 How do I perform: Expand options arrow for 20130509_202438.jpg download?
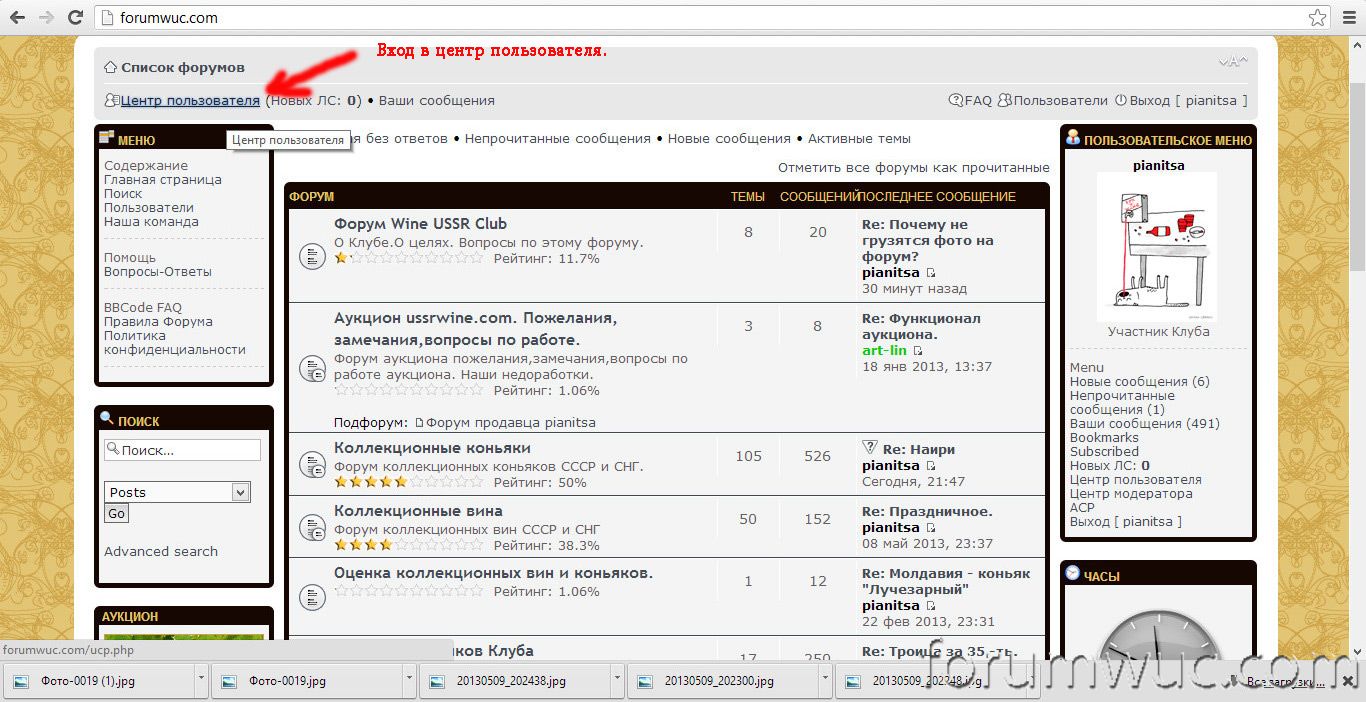(x=616, y=680)
